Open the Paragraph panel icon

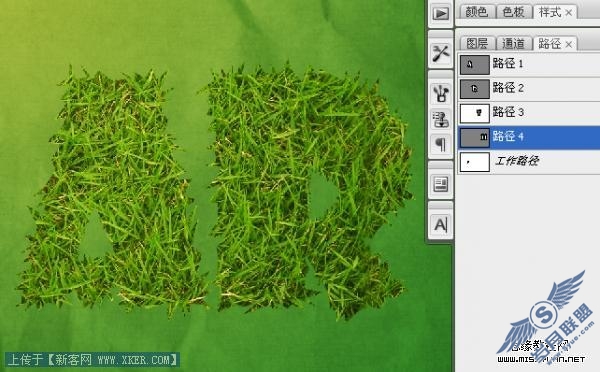coord(440,145)
